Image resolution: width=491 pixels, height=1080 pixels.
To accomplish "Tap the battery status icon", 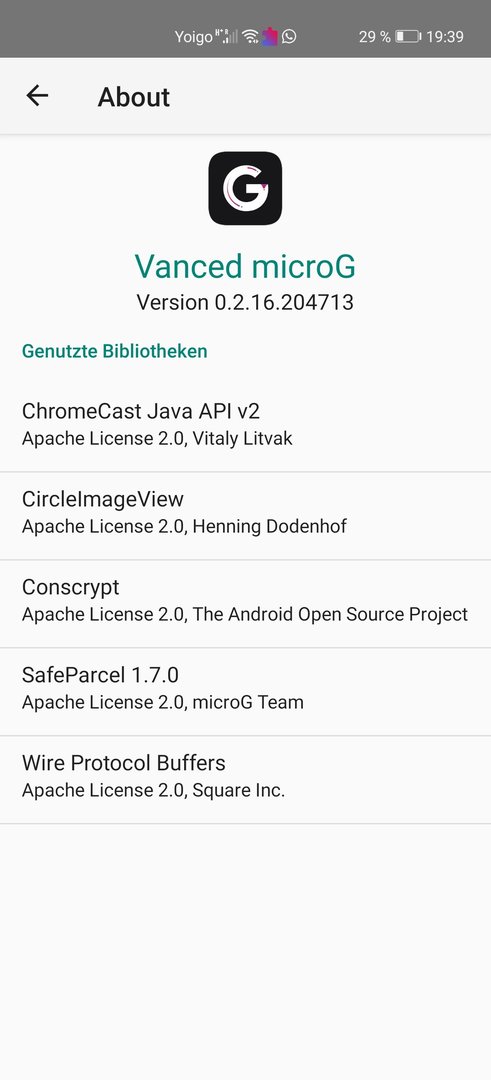I will pyautogui.click(x=408, y=37).
